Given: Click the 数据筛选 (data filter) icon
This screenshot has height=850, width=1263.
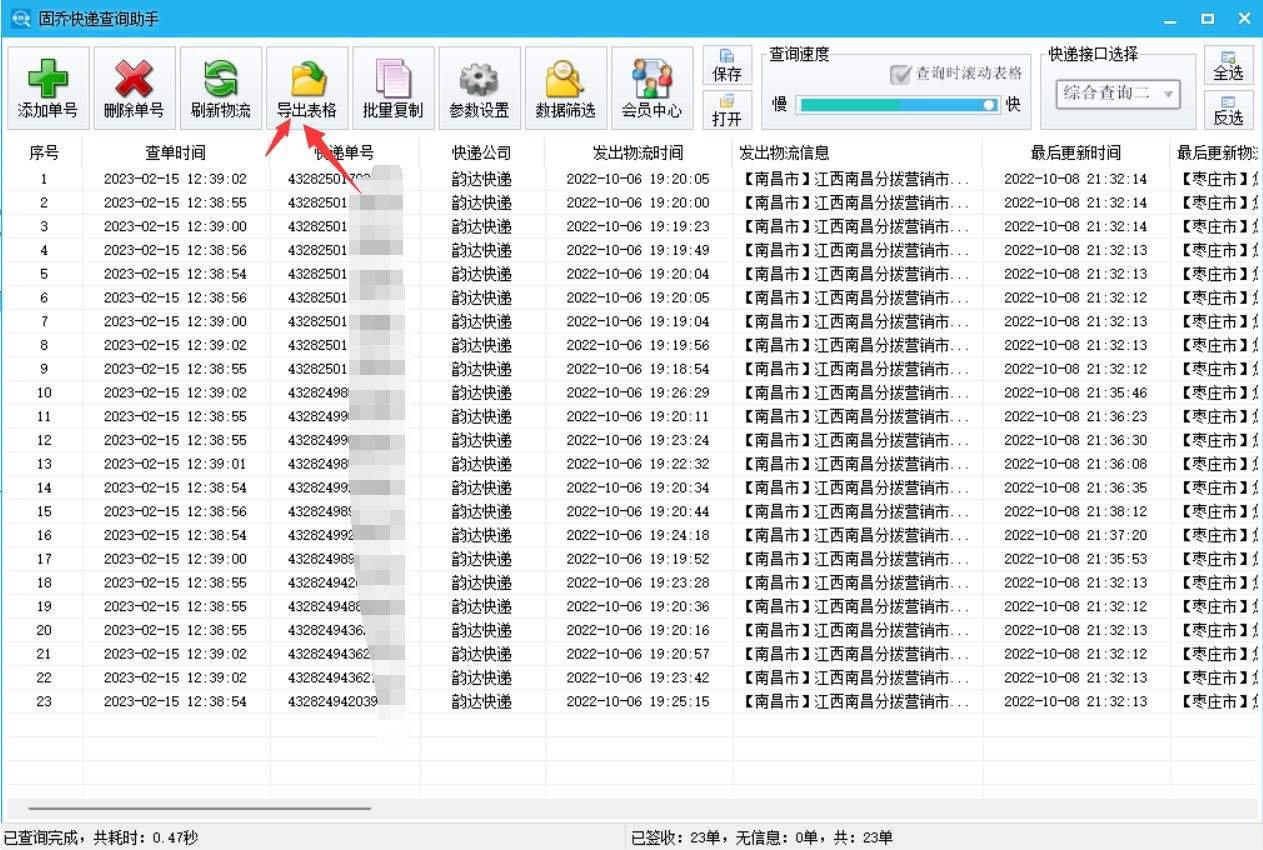Looking at the screenshot, I should [565, 88].
